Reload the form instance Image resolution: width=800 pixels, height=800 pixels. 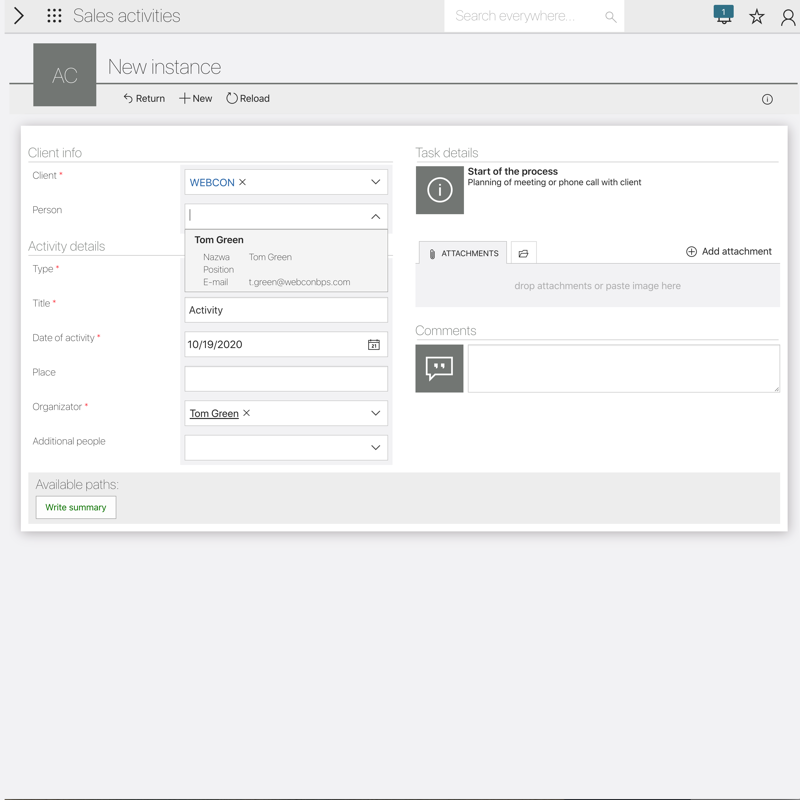(248, 99)
